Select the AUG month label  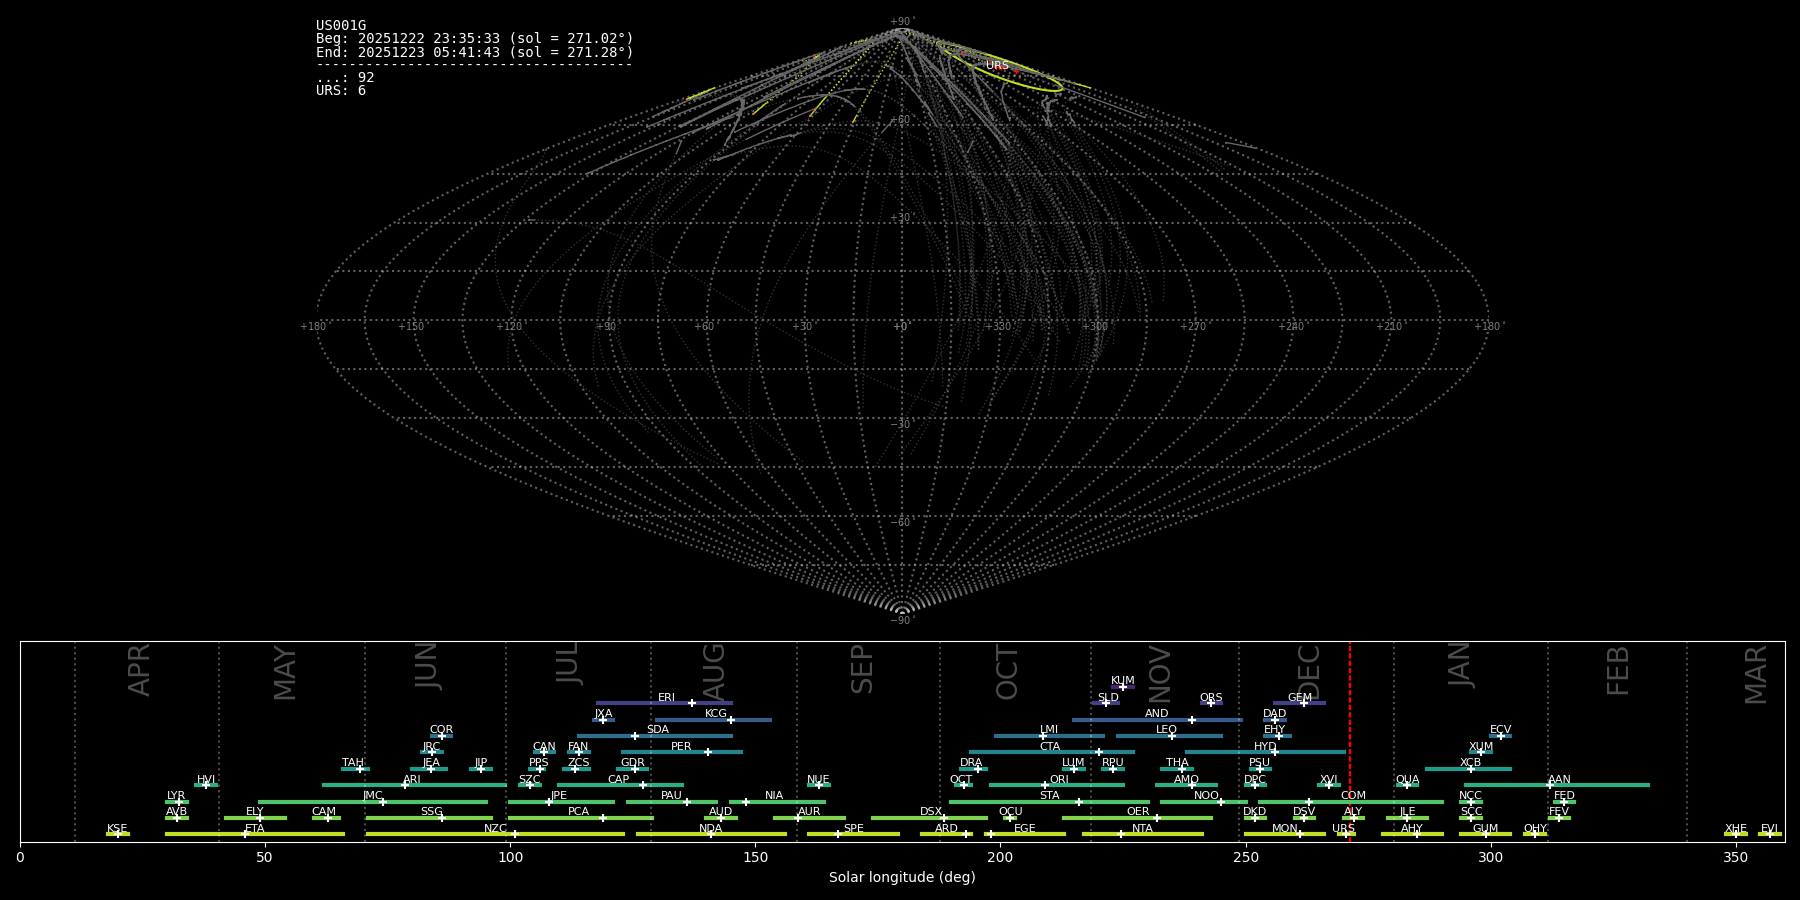click(713, 671)
